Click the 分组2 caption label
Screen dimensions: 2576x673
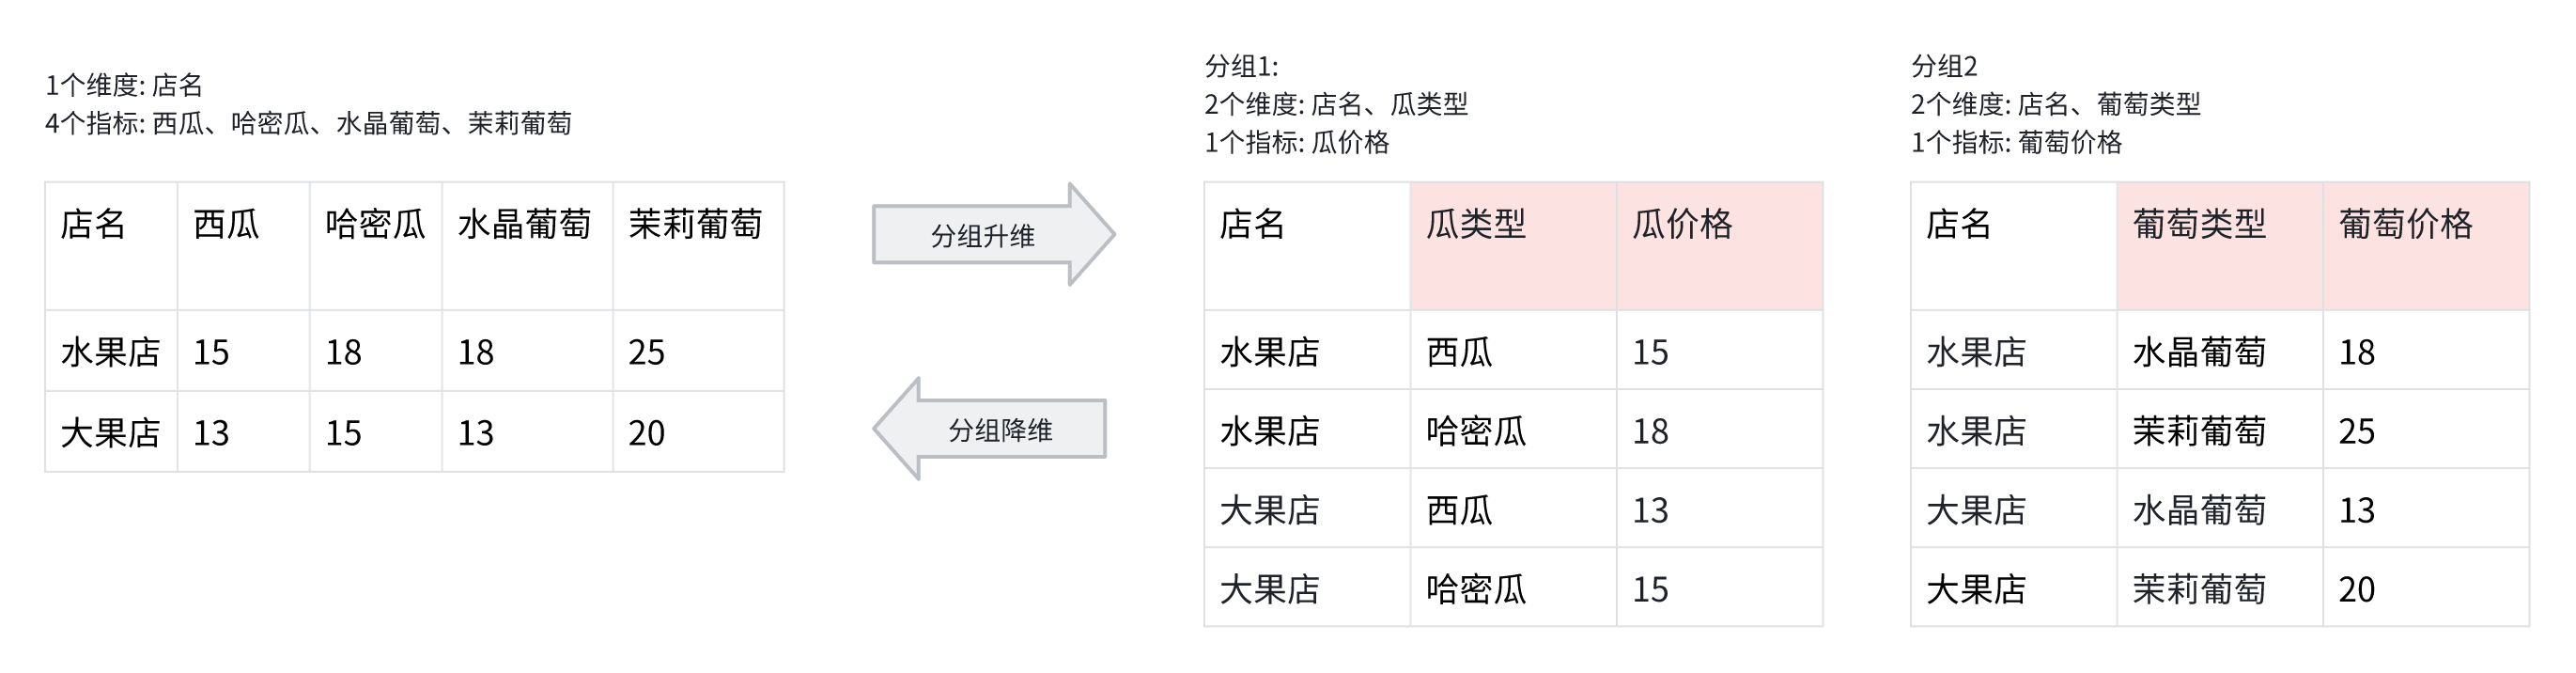click(x=1944, y=67)
